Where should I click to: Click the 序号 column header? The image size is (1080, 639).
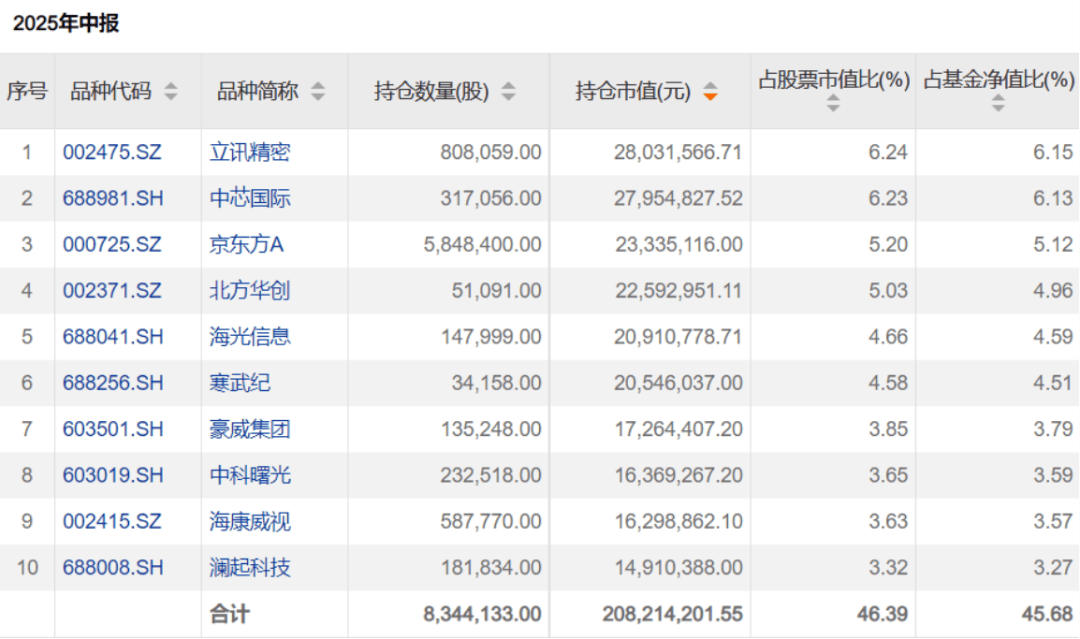(x=27, y=91)
